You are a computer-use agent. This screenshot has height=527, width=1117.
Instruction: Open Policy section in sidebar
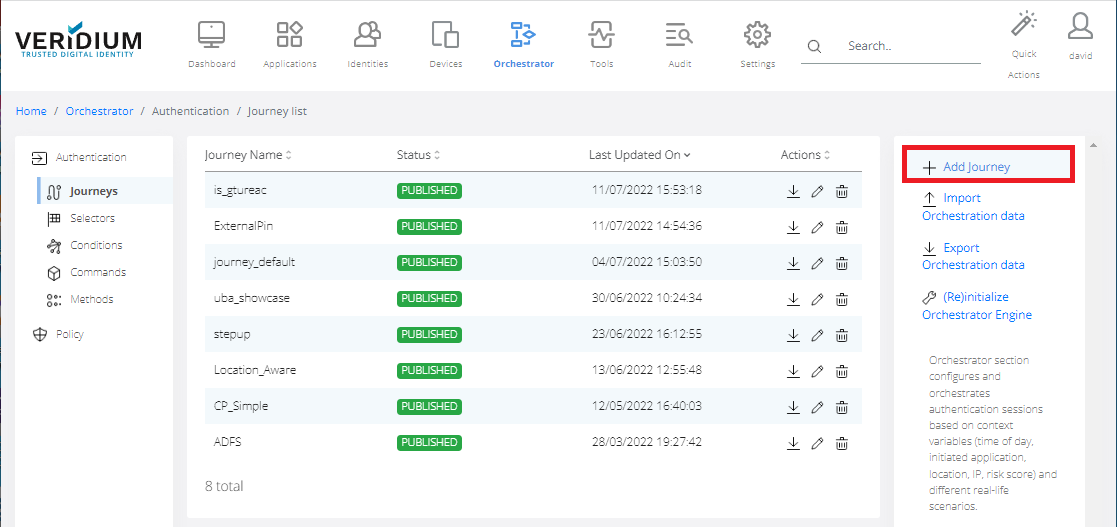tap(70, 334)
